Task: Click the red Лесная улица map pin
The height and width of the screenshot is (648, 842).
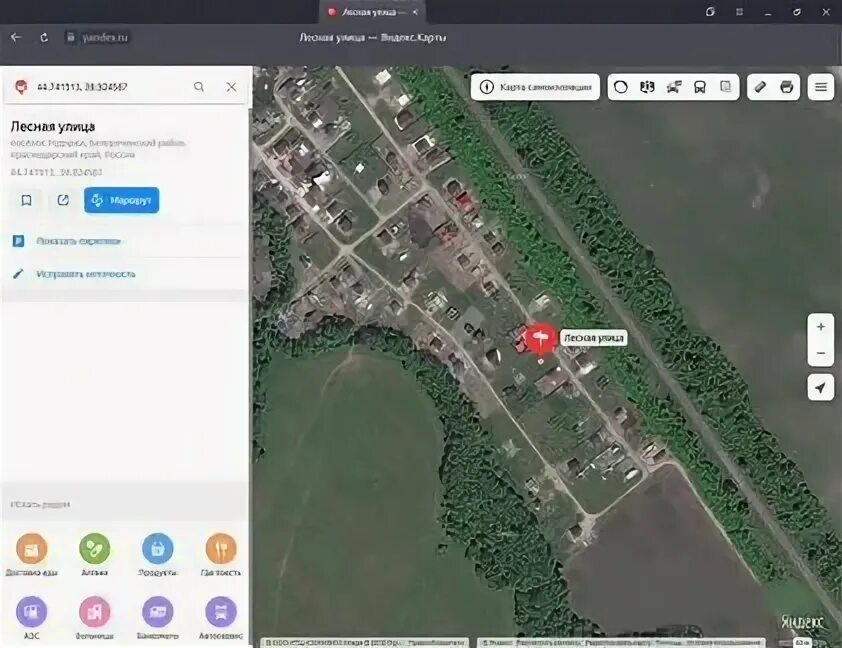Action: [540, 339]
